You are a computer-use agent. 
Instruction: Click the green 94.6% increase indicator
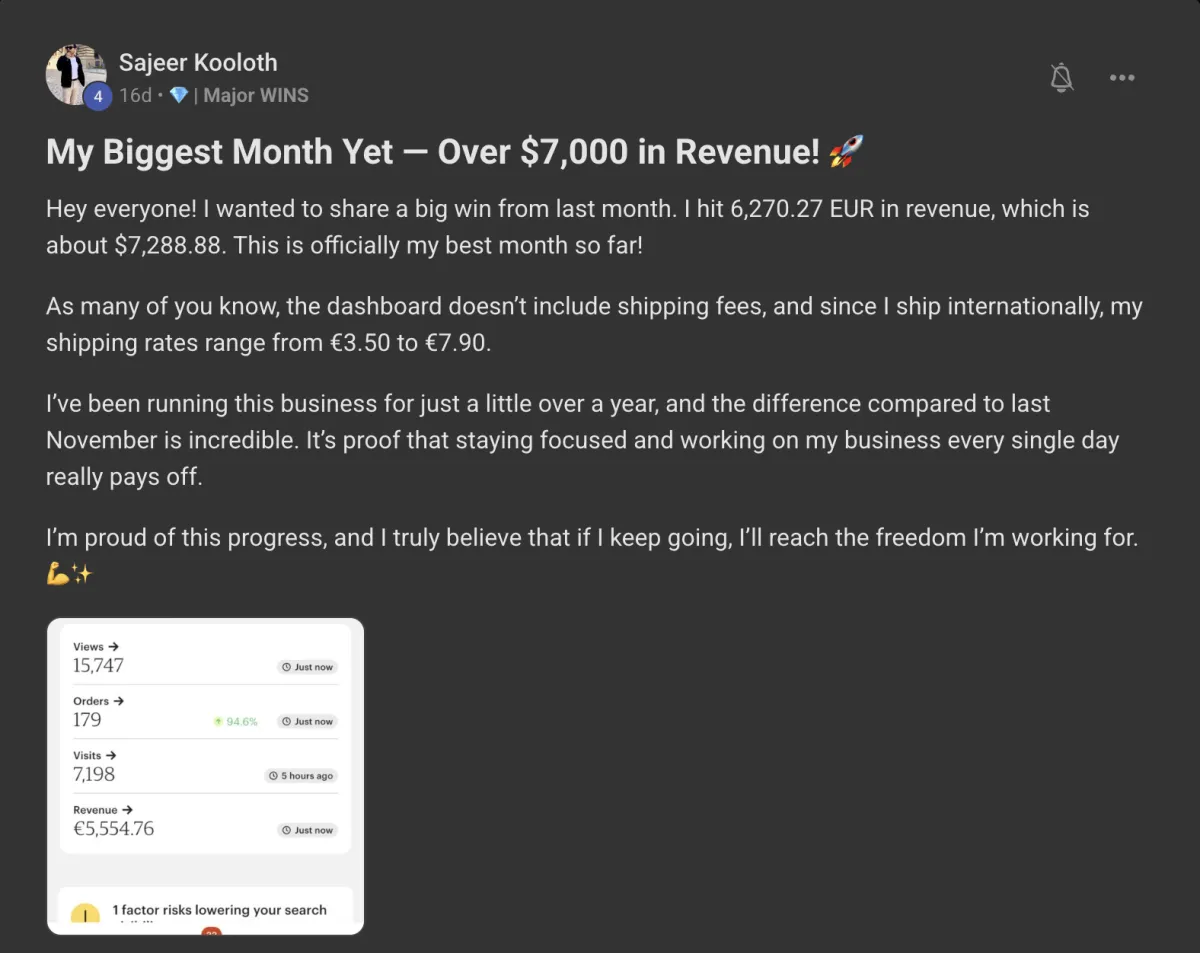(x=235, y=721)
